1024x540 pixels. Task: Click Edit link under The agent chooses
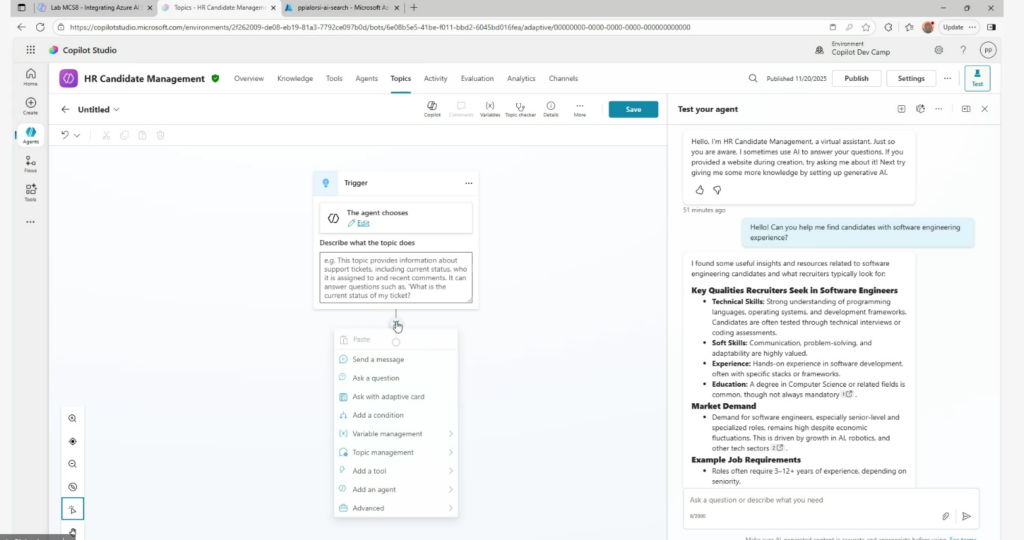tap(363, 223)
